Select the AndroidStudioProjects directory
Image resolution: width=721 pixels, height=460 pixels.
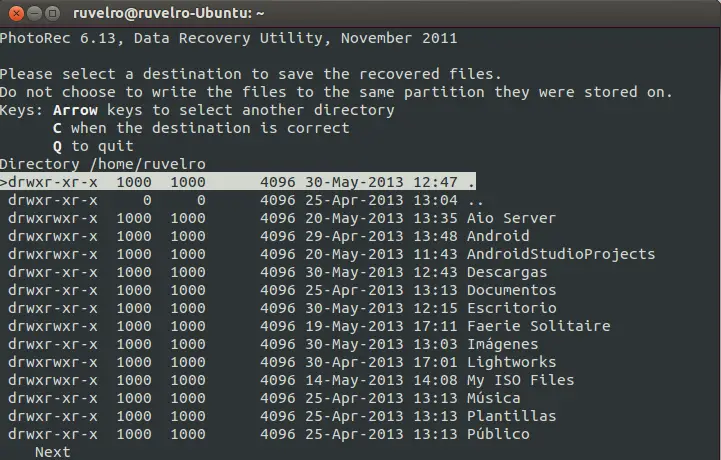coord(331,254)
